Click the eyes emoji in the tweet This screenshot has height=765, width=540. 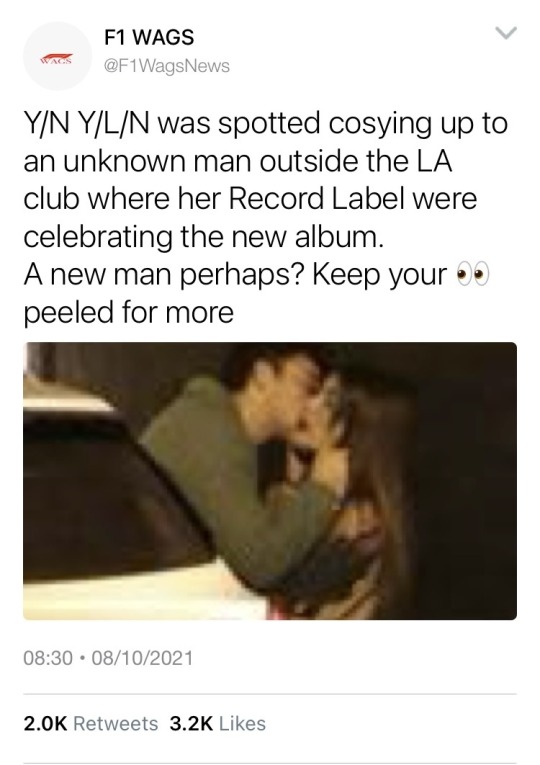(x=472, y=276)
